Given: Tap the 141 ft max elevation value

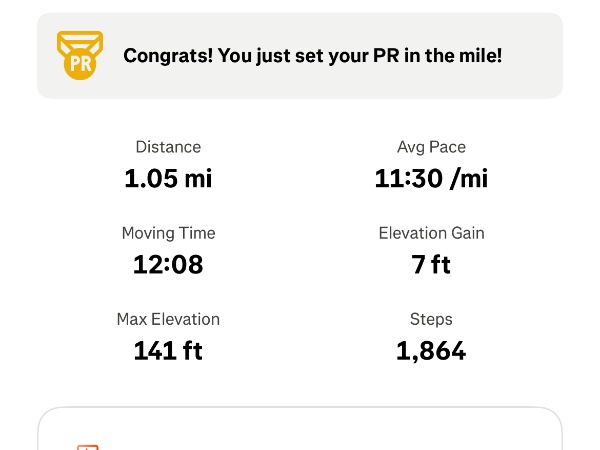Looking at the screenshot, I should (168, 351).
